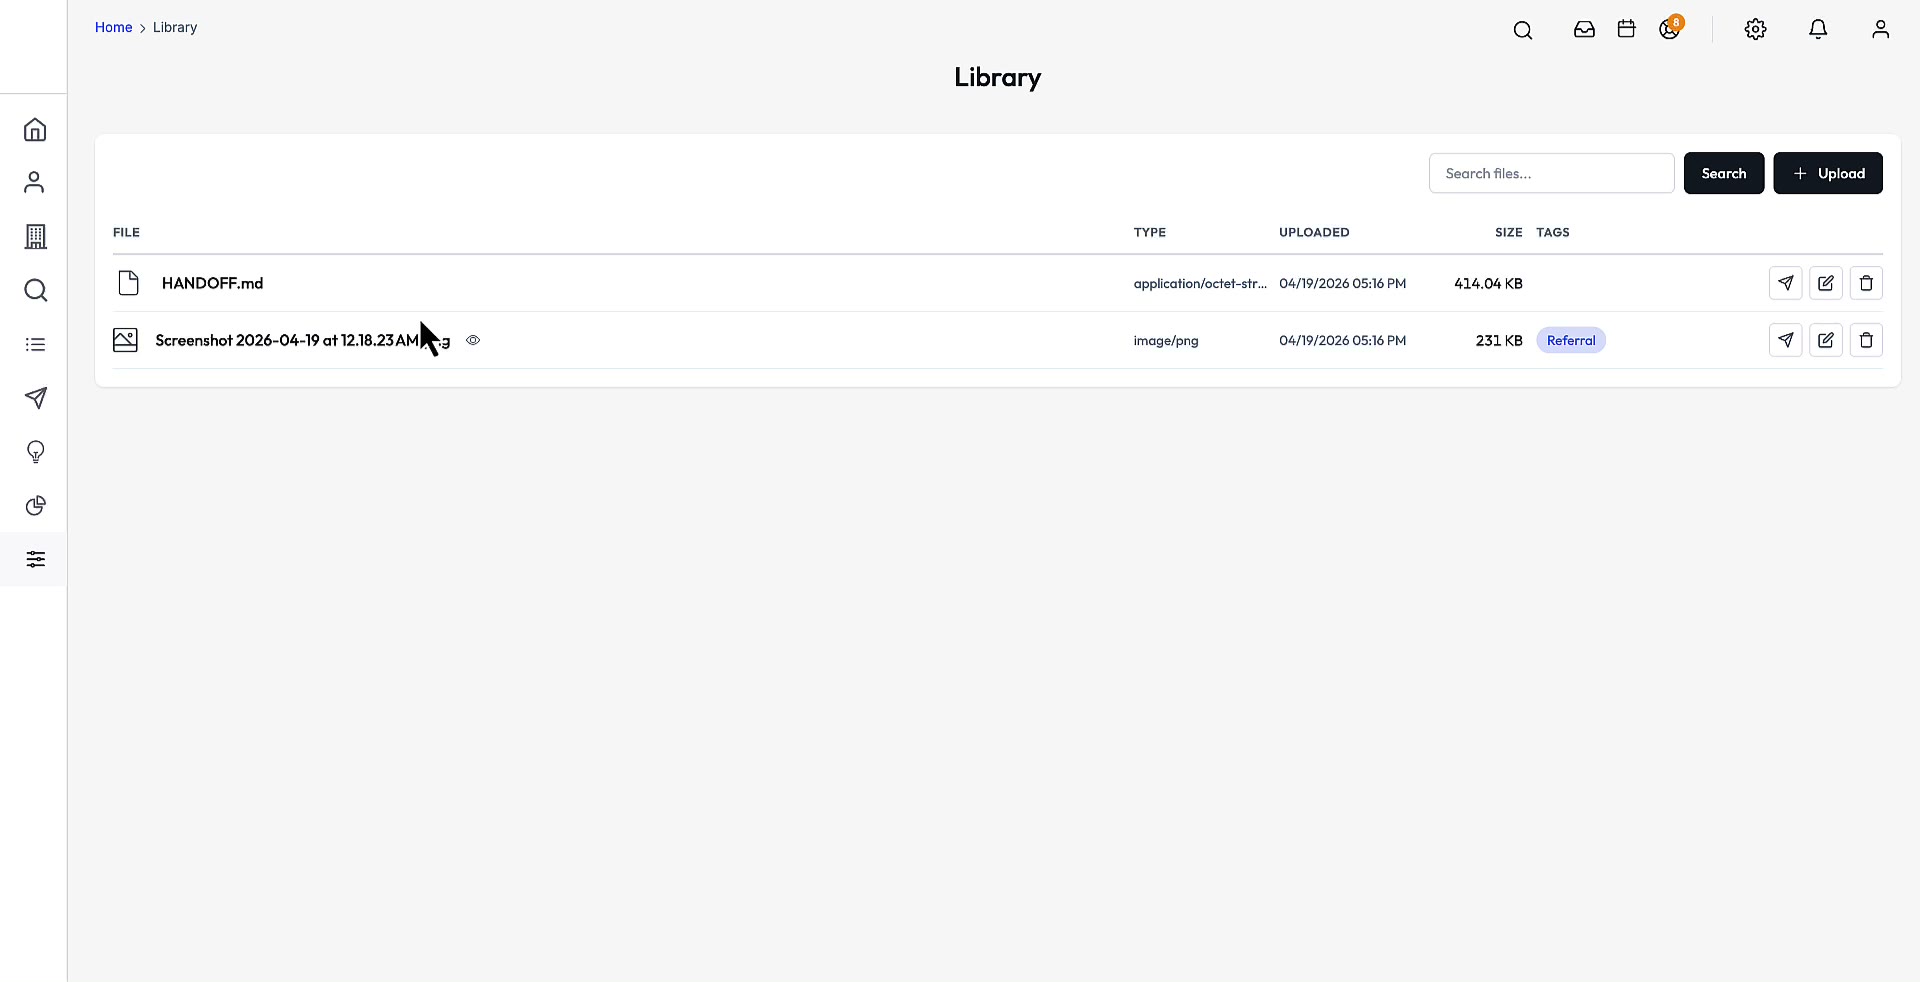This screenshot has height=982, width=1920.
Task: Open the Companies building icon in sidebar
Action: click(x=35, y=236)
